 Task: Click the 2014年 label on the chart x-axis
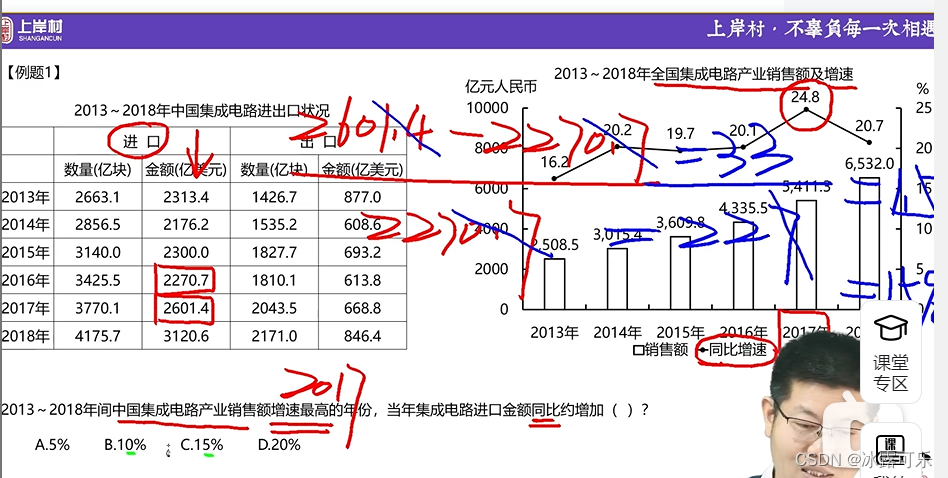pos(617,332)
